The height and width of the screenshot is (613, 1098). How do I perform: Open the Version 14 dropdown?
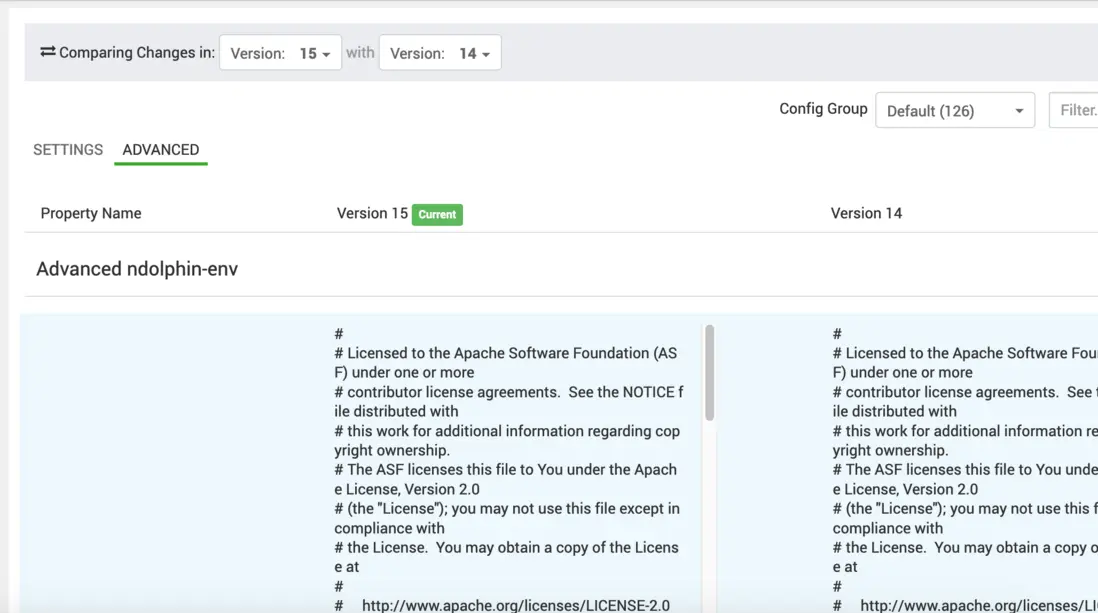pyautogui.click(x=440, y=54)
